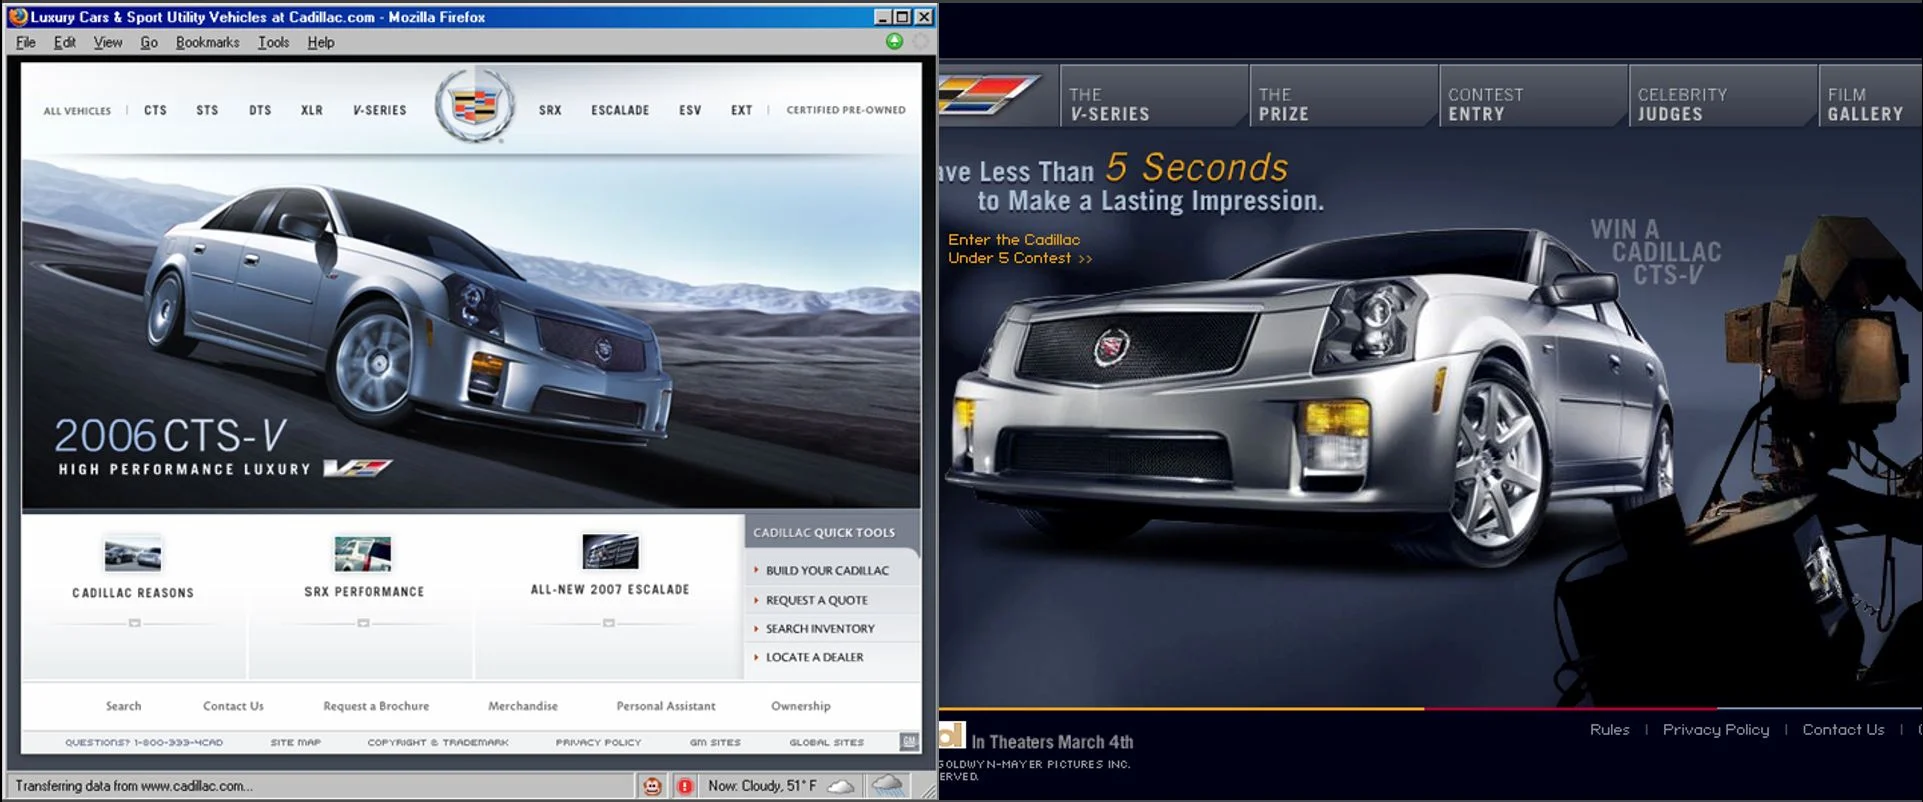Select V-Series in the Cadillac navigation
1923x802 pixels.
[x=380, y=110]
